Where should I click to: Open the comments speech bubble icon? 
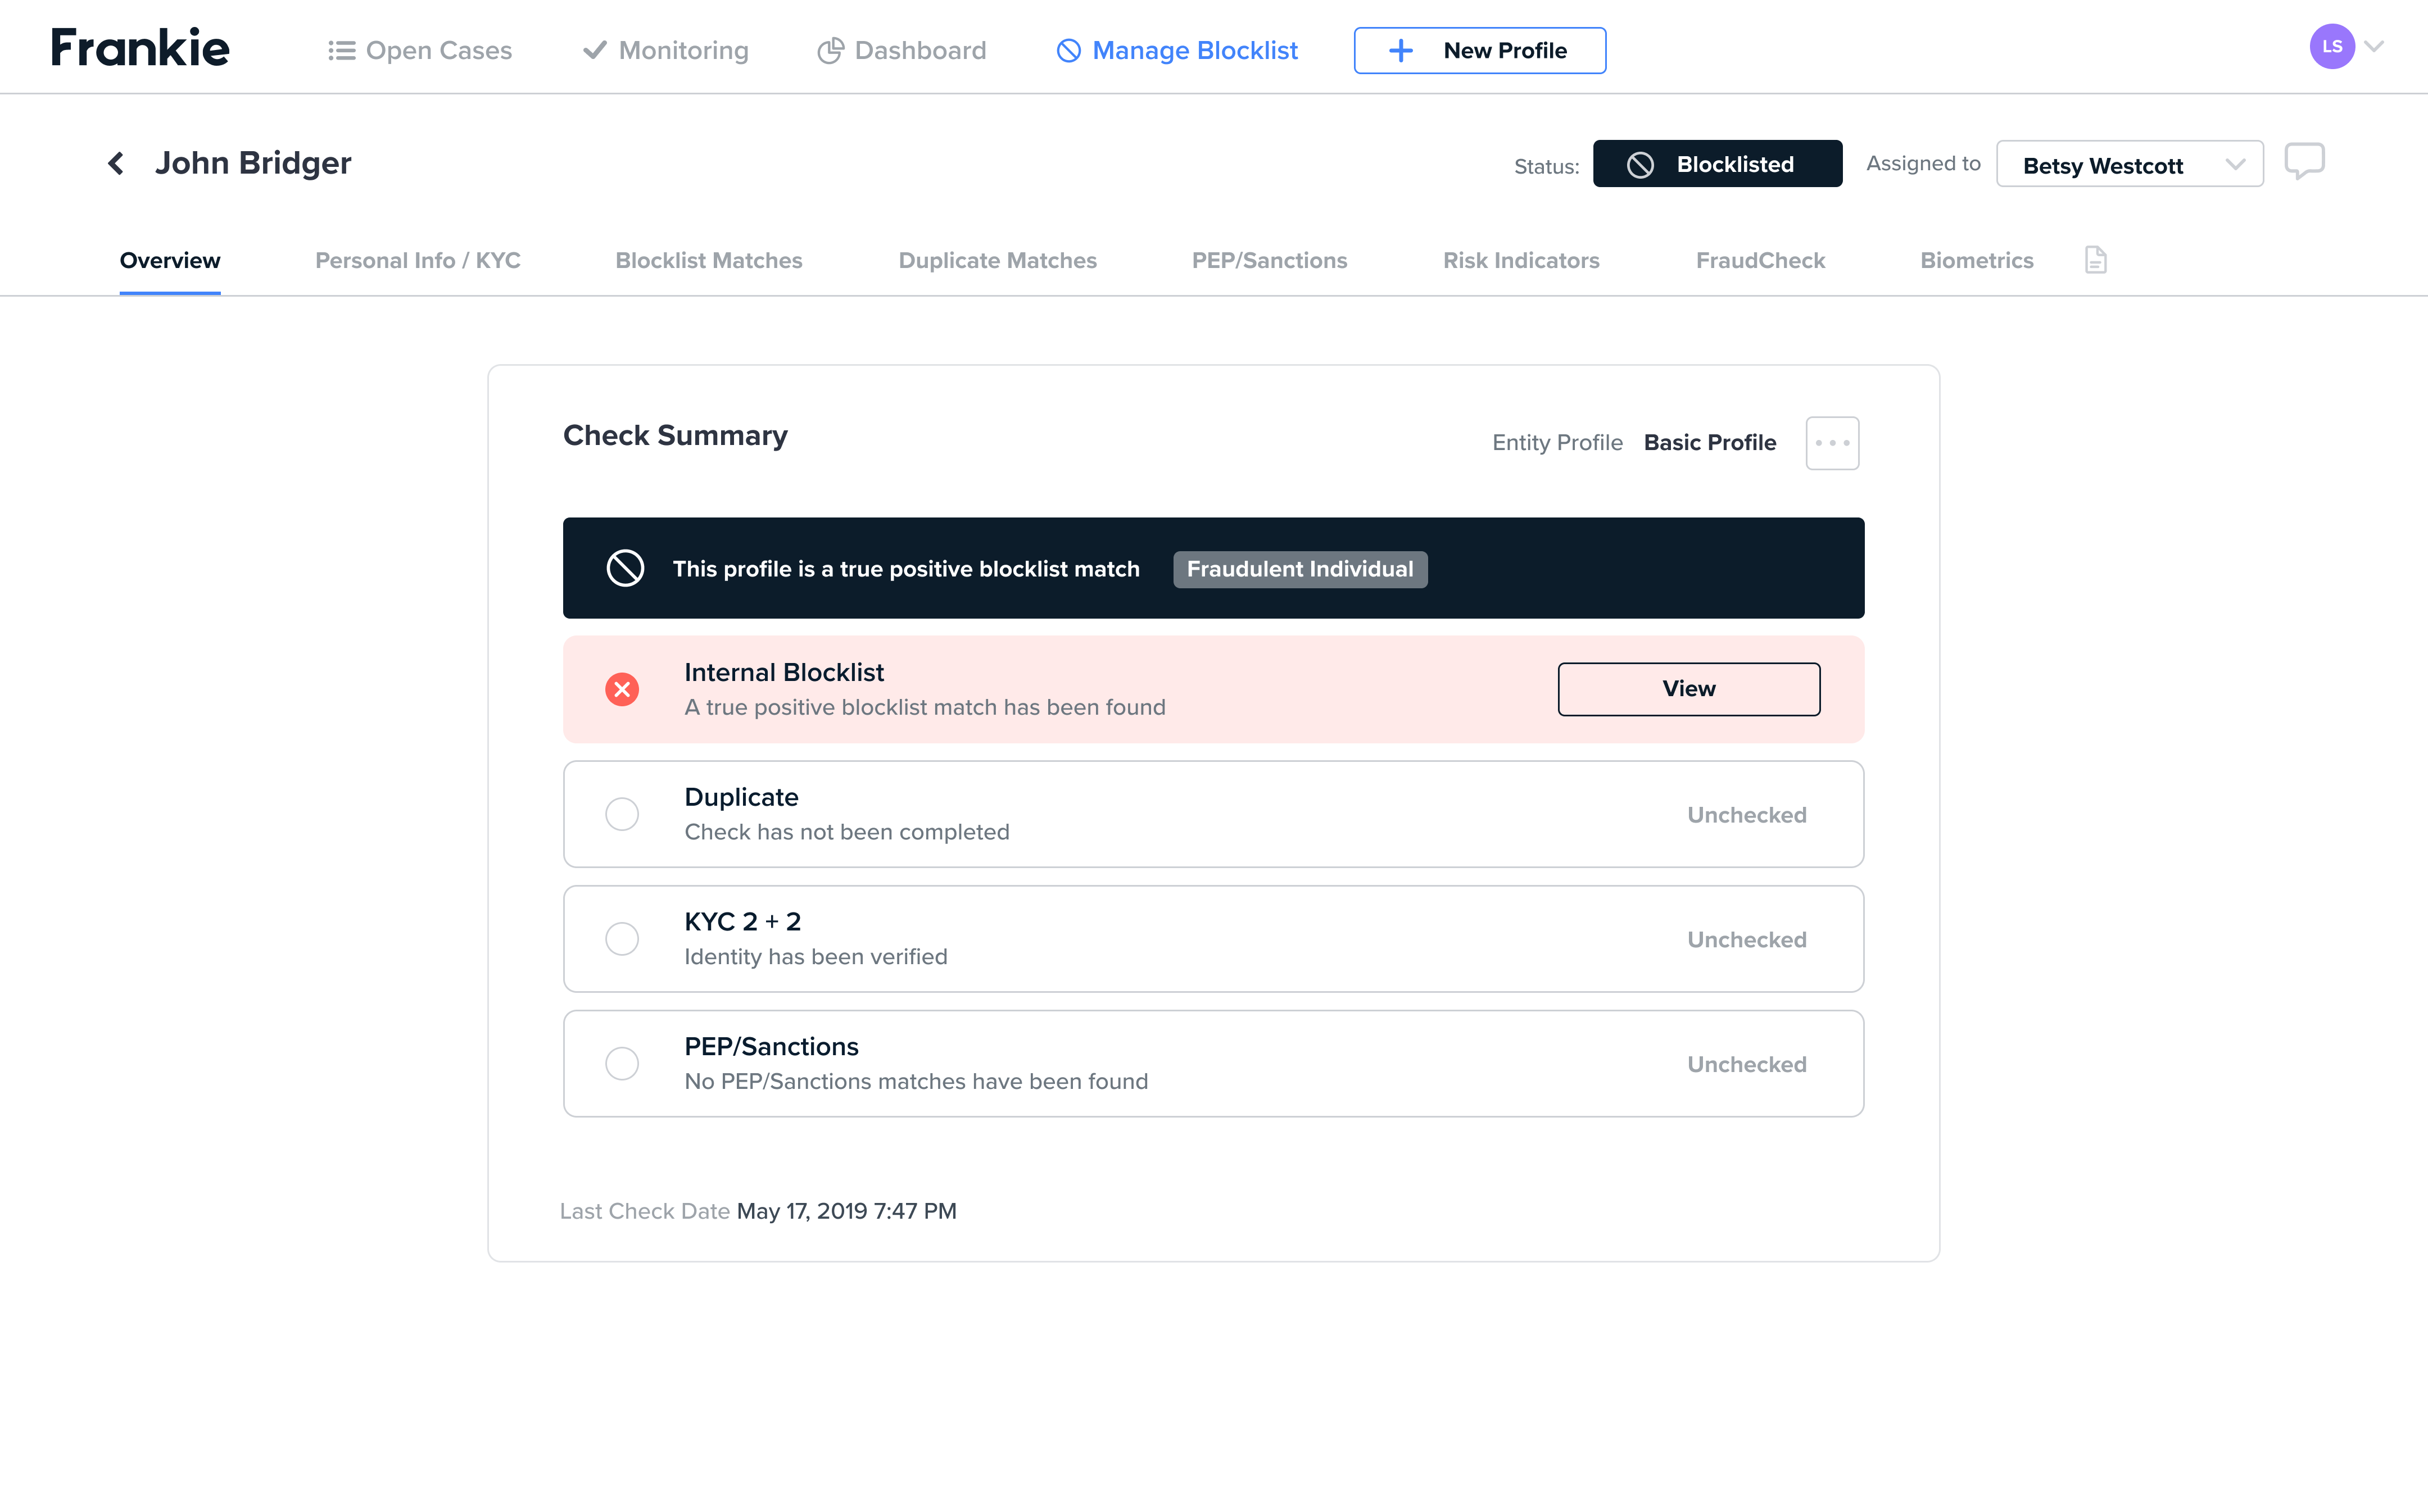pyautogui.click(x=2304, y=161)
